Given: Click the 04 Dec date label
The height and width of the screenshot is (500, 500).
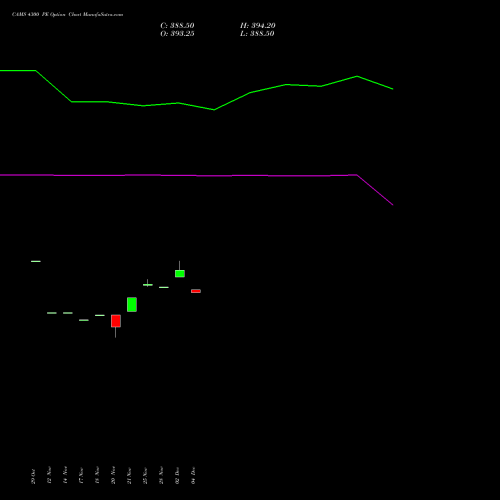Looking at the screenshot, I should (193, 475).
